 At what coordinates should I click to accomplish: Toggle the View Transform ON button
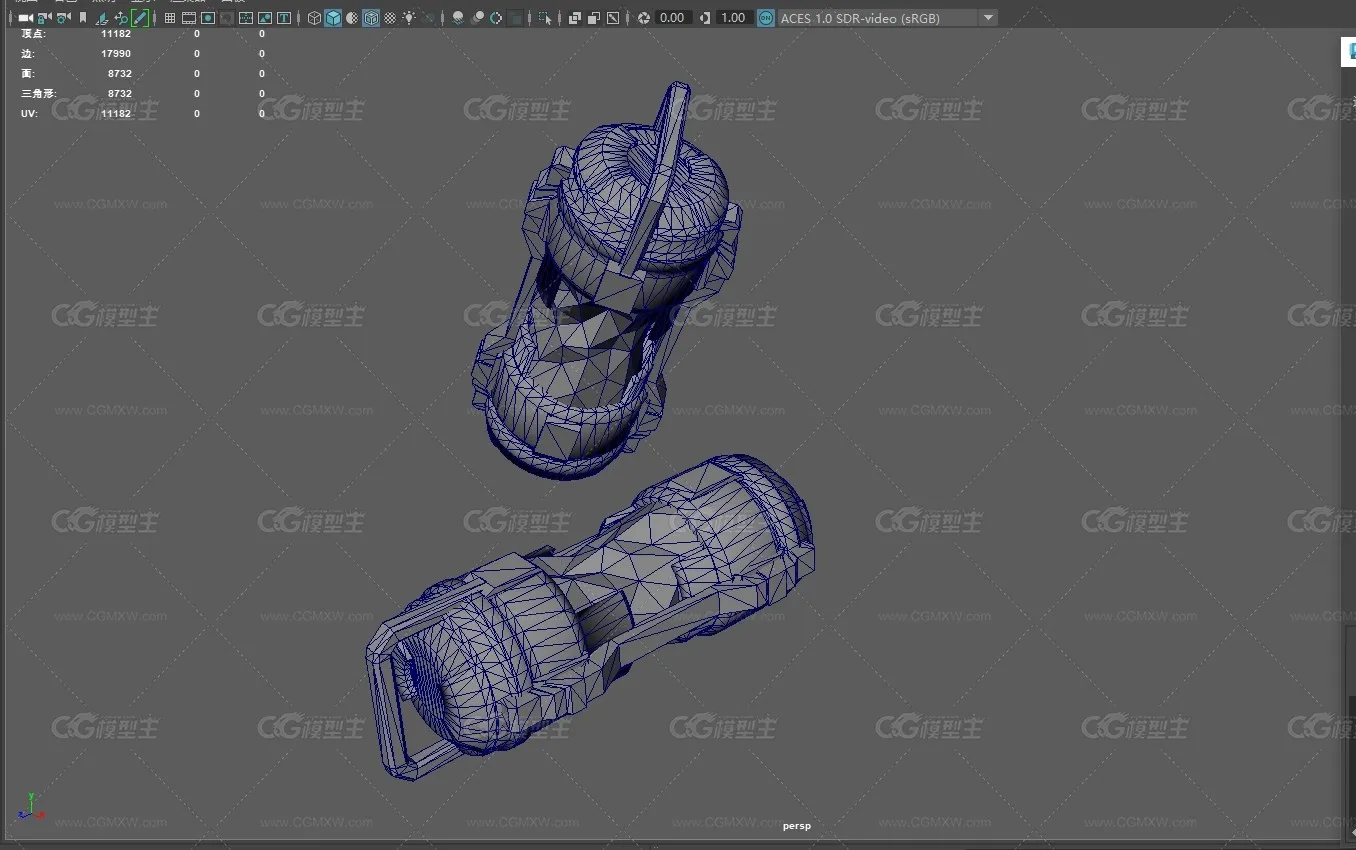click(x=765, y=18)
